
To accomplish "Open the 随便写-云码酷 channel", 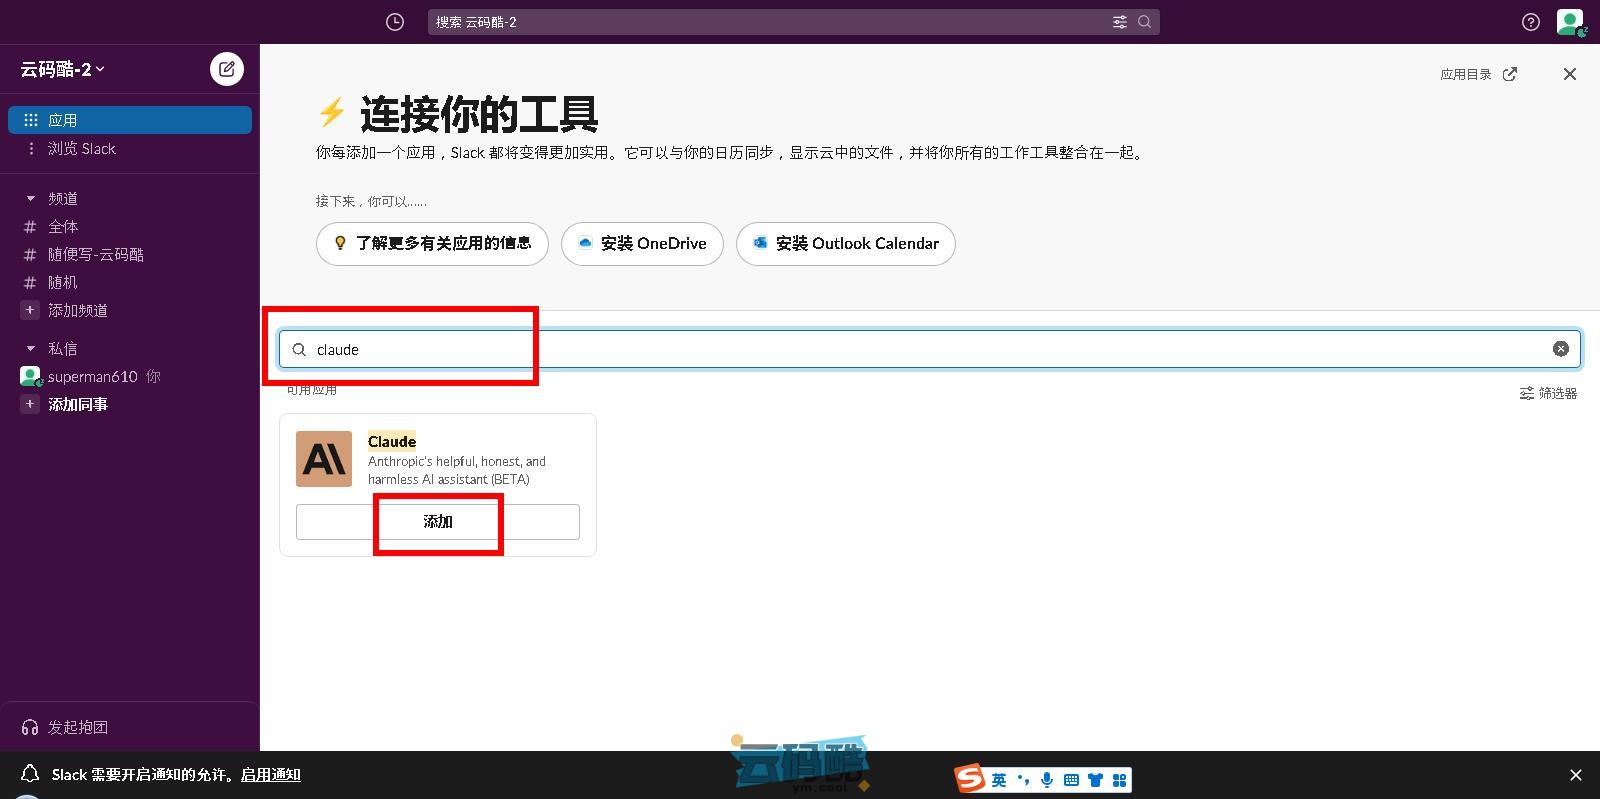I will point(96,255).
